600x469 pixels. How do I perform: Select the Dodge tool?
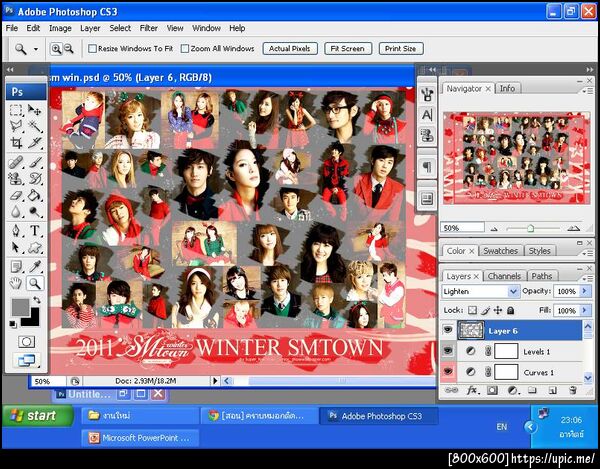pyautogui.click(x=35, y=212)
